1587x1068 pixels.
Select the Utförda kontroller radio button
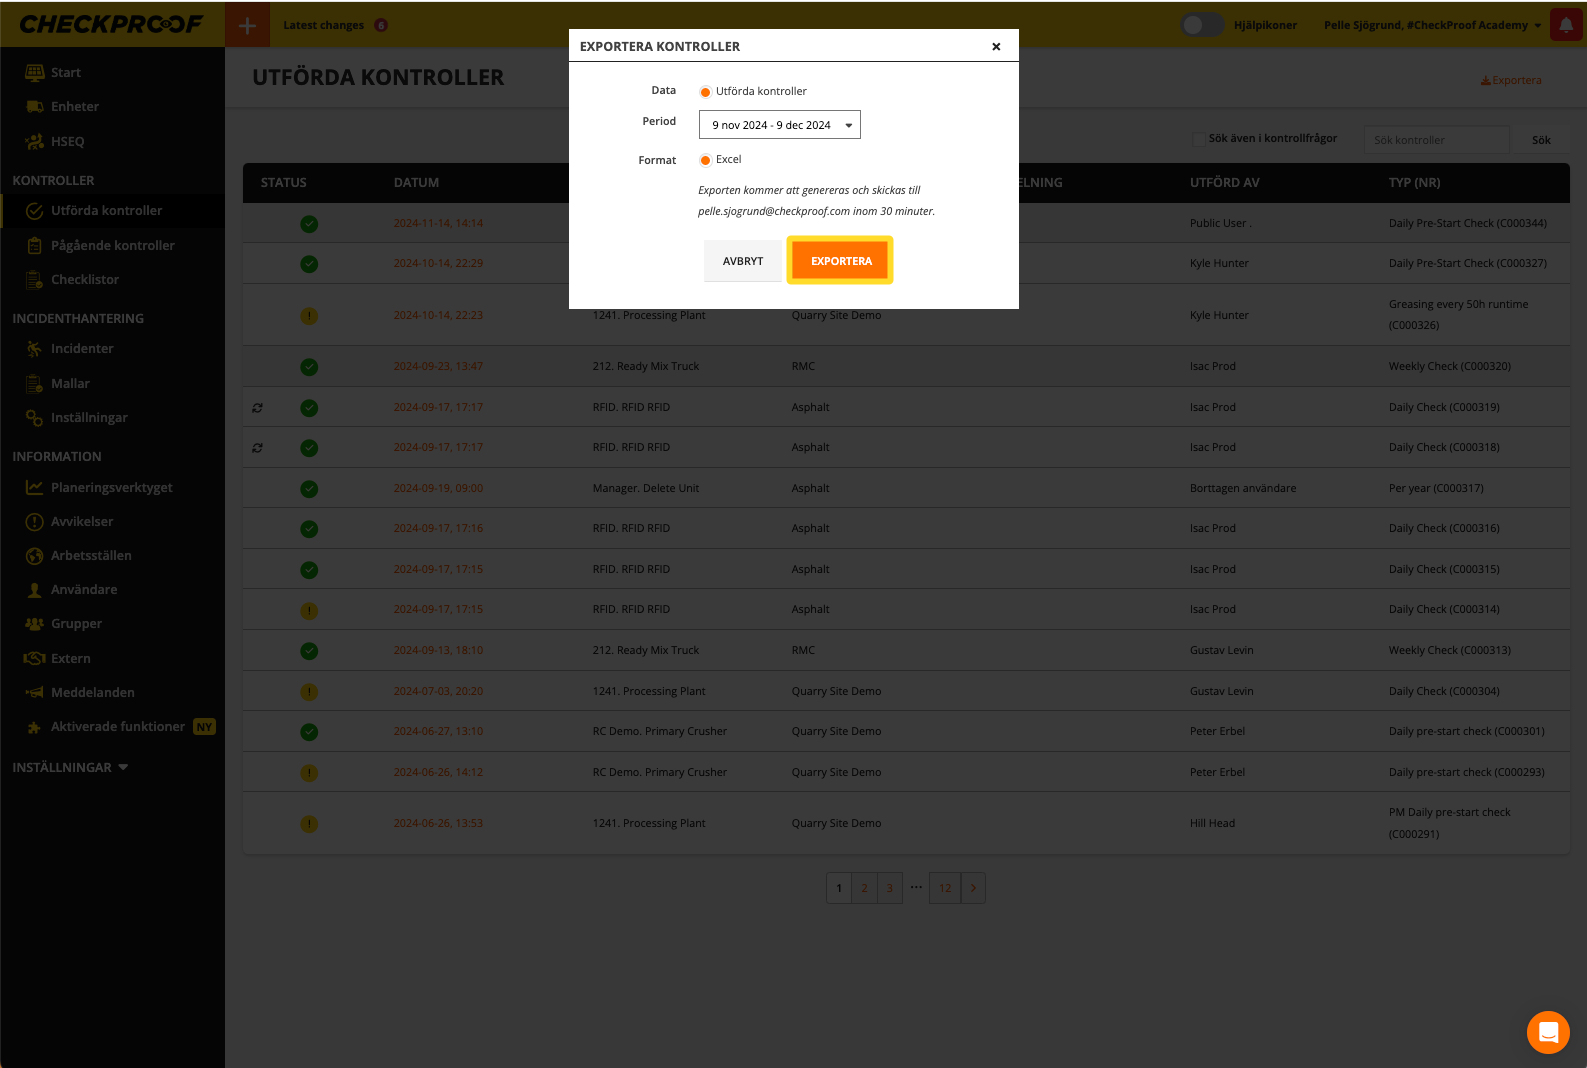705,92
